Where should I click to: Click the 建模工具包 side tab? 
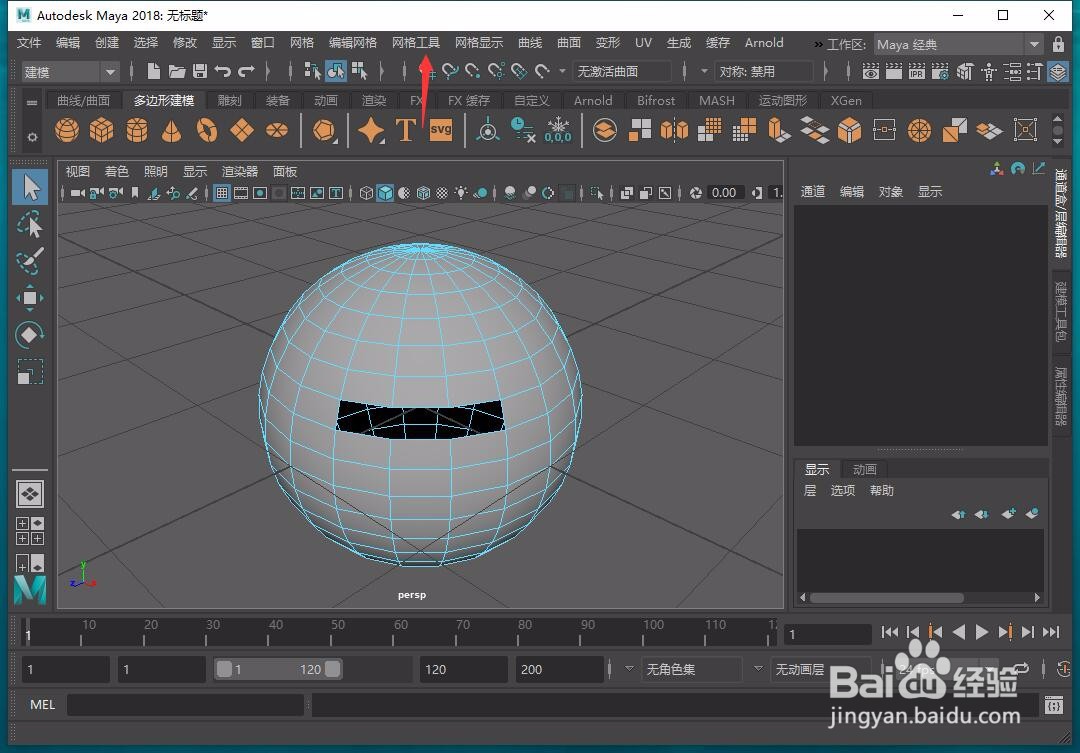click(x=1061, y=311)
